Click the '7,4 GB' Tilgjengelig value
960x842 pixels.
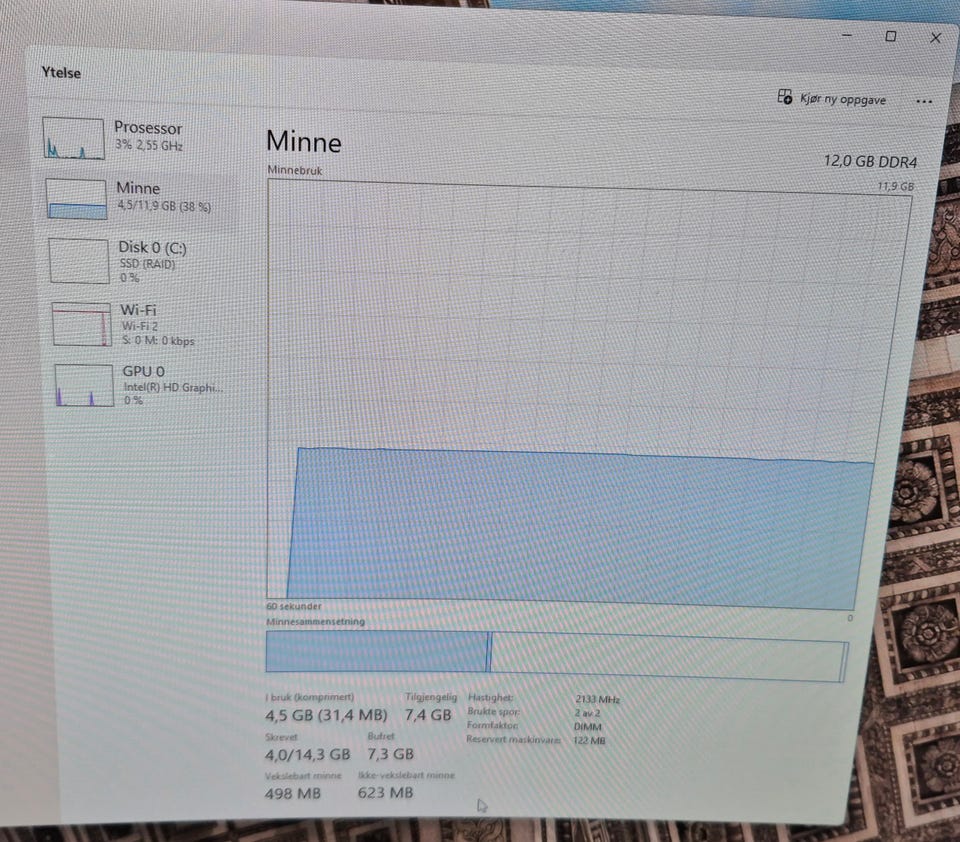pos(427,715)
